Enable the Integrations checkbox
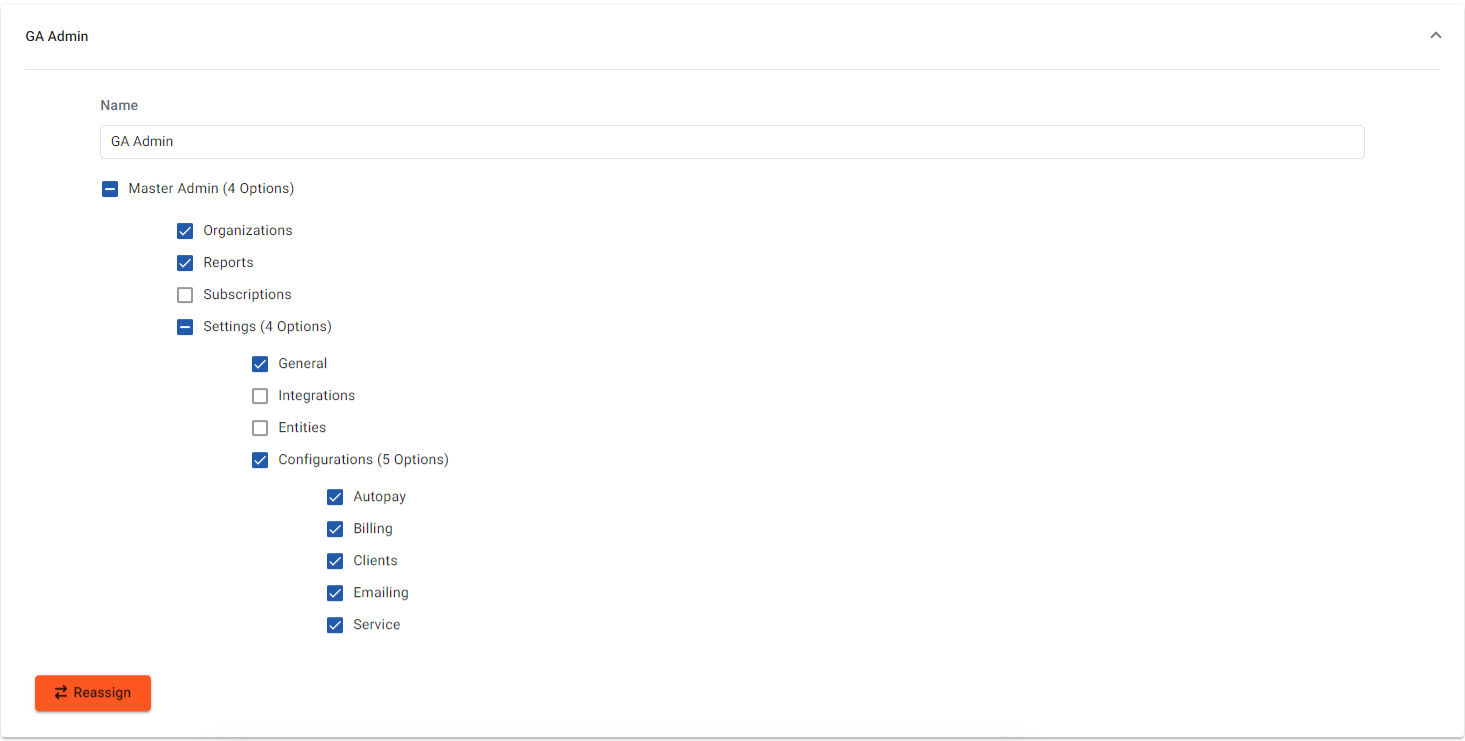 point(260,396)
